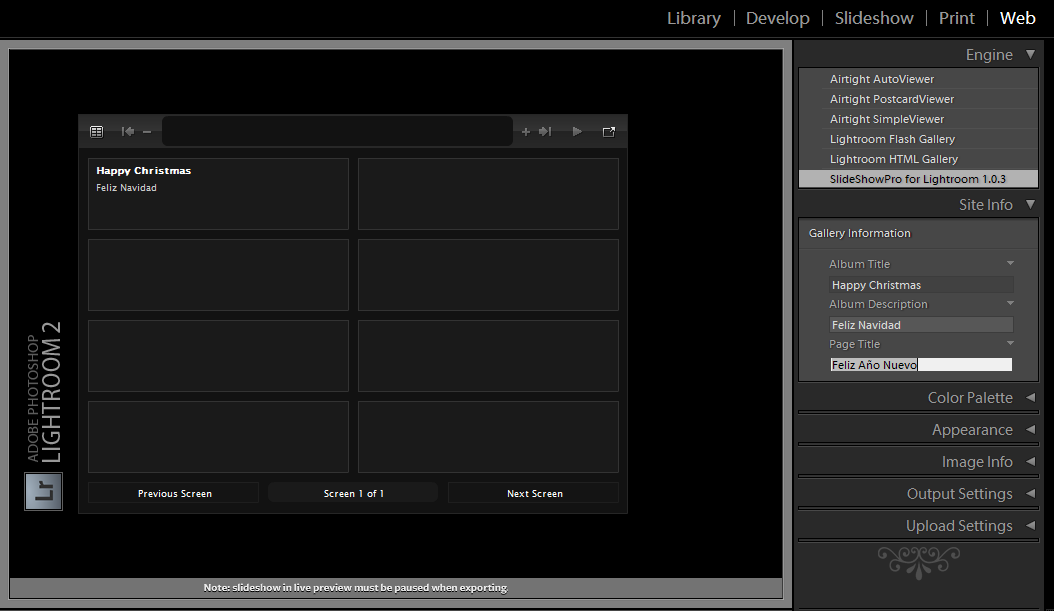Click the Previous Screen button
The width and height of the screenshot is (1054, 611).
point(173,493)
